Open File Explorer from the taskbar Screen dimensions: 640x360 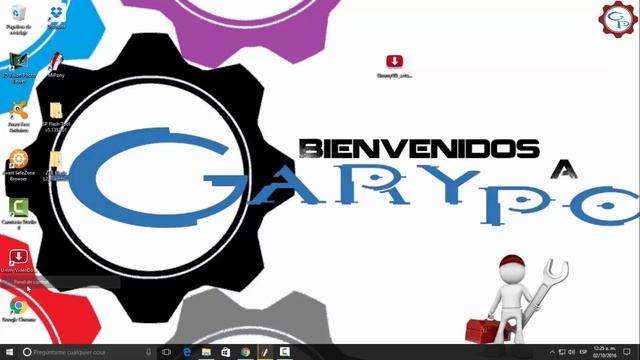click(x=206, y=352)
